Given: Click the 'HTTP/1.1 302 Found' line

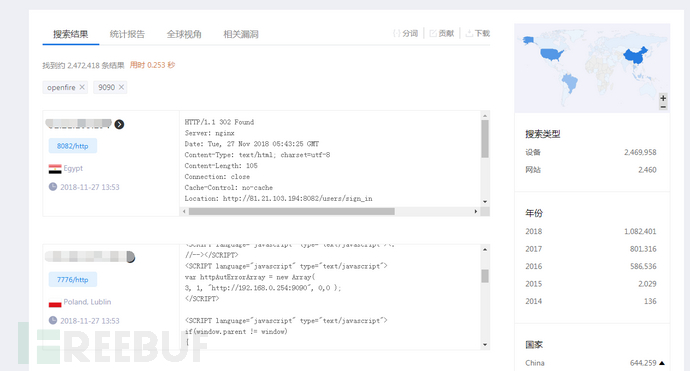Looking at the screenshot, I should (219, 122).
